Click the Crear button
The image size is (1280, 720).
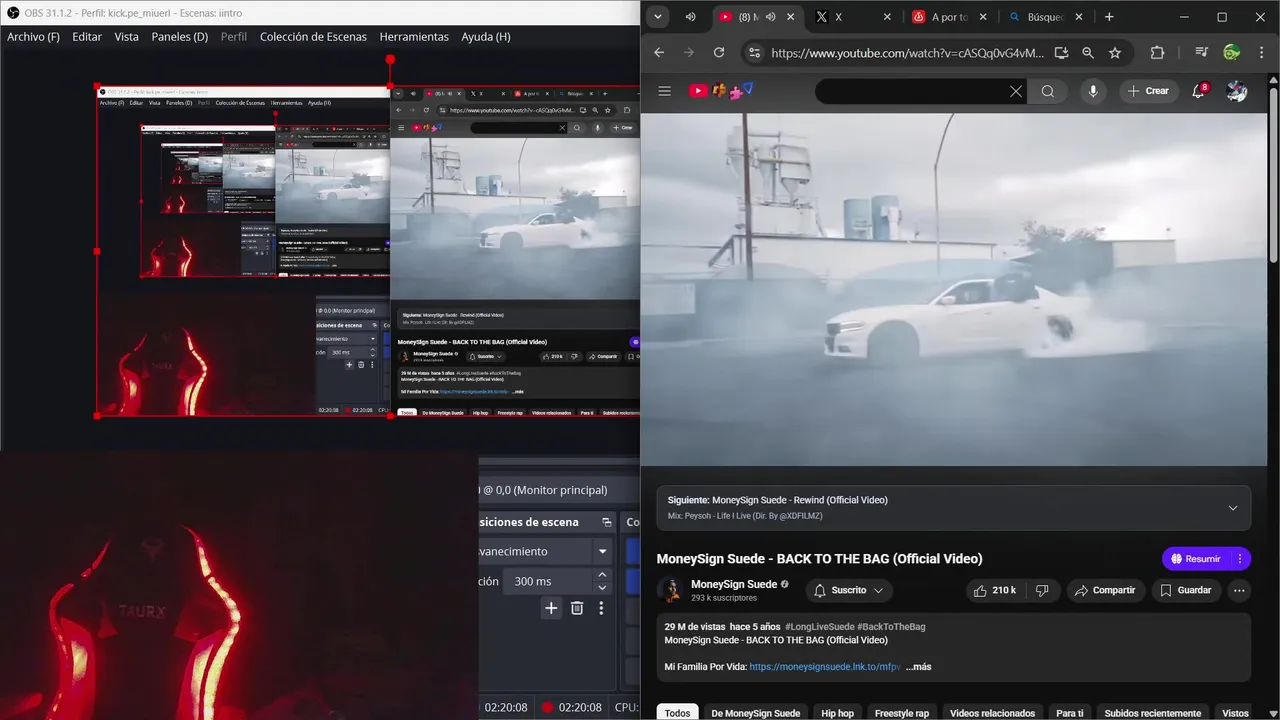[x=1148, y=91]
